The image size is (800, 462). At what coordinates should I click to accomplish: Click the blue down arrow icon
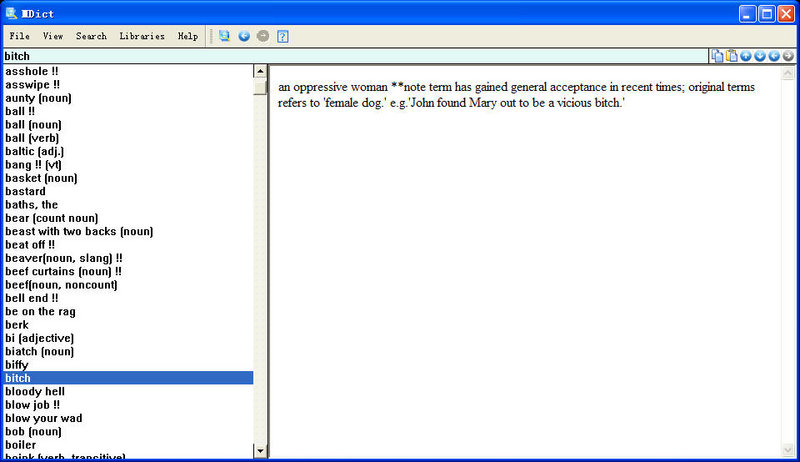(x=760, y=56)
